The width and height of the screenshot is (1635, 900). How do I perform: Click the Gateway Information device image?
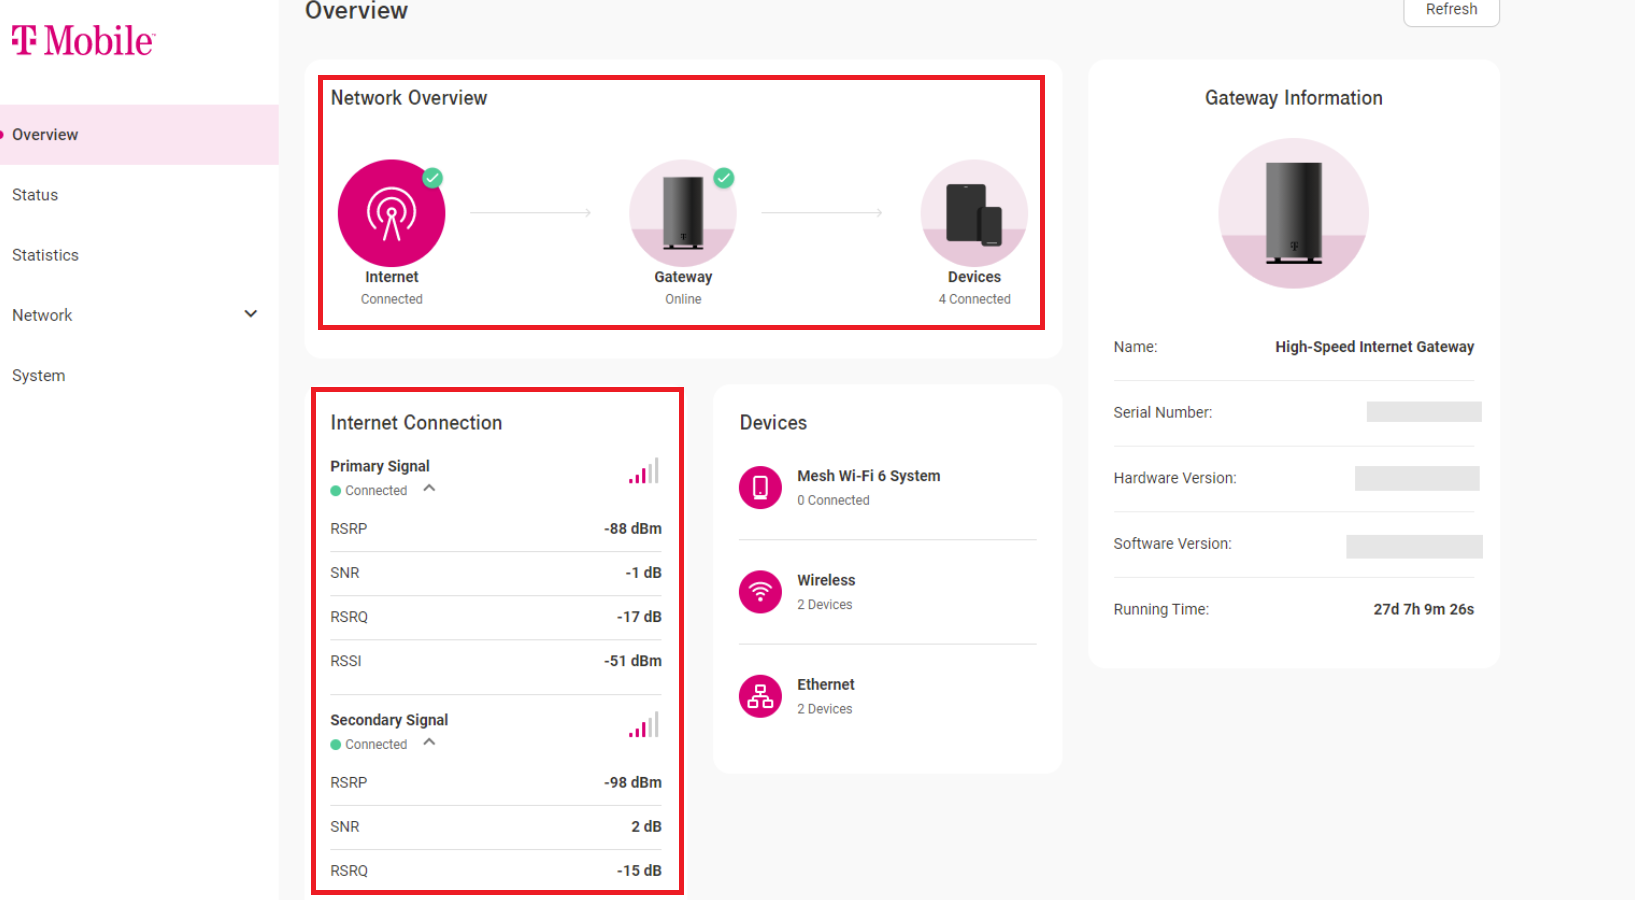[x=1293, y=213]
